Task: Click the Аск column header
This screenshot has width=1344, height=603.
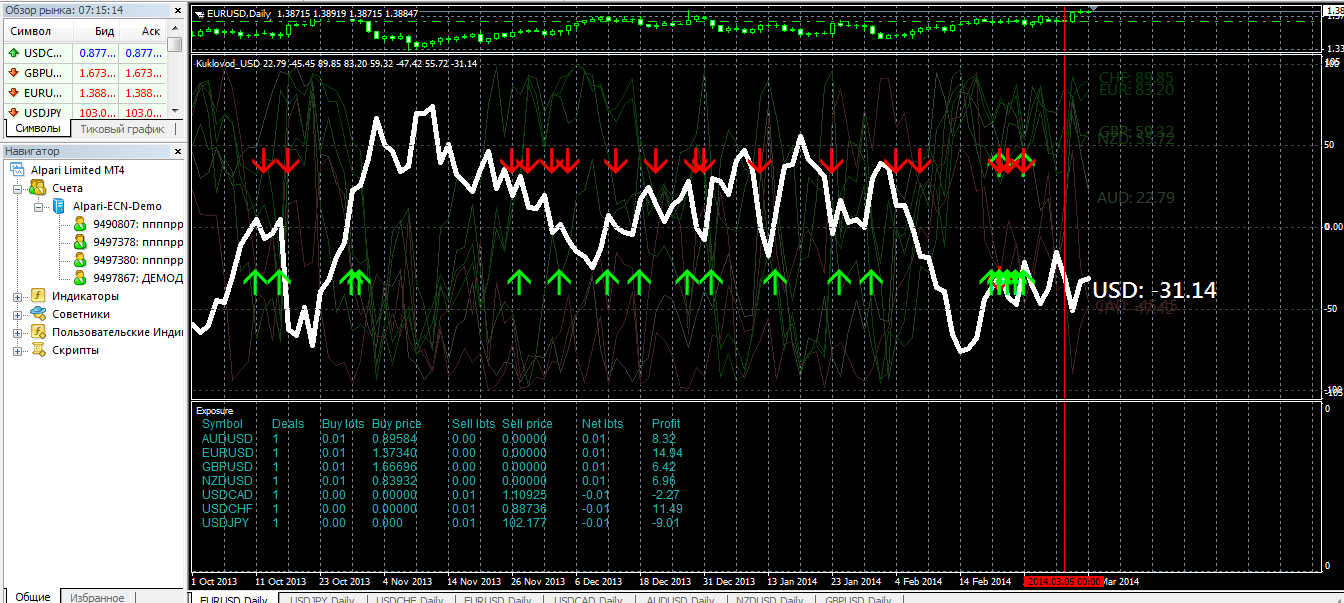Action: click(x=144, y=31)
